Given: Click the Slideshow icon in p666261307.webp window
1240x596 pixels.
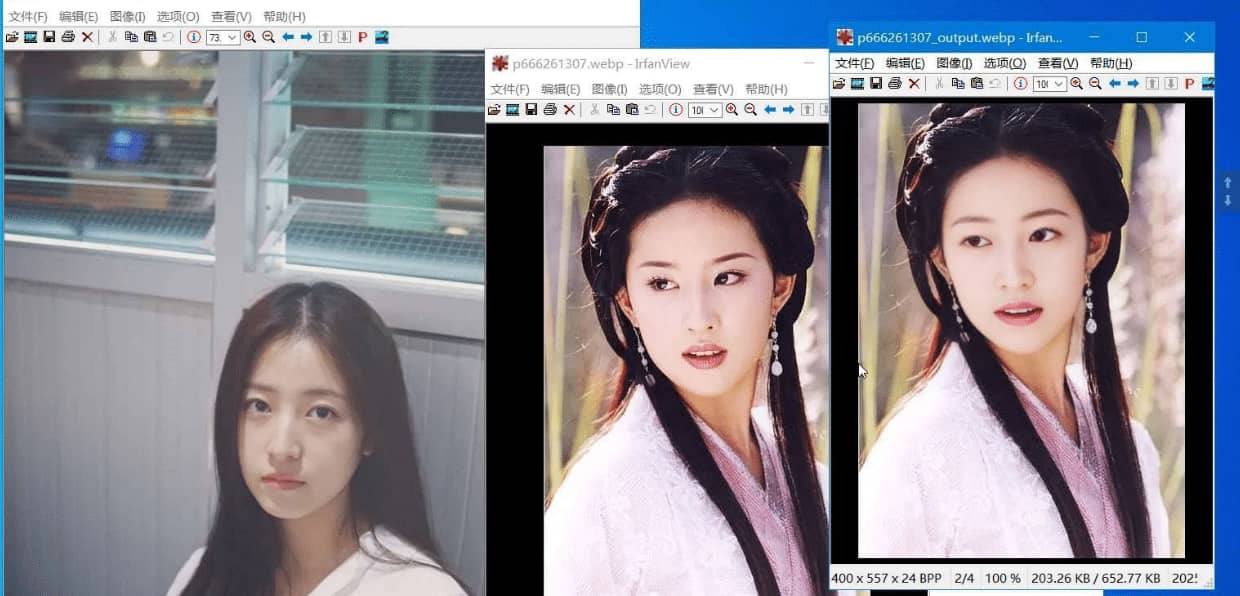Looking at the screenshot, I should (x=512, y=110).
